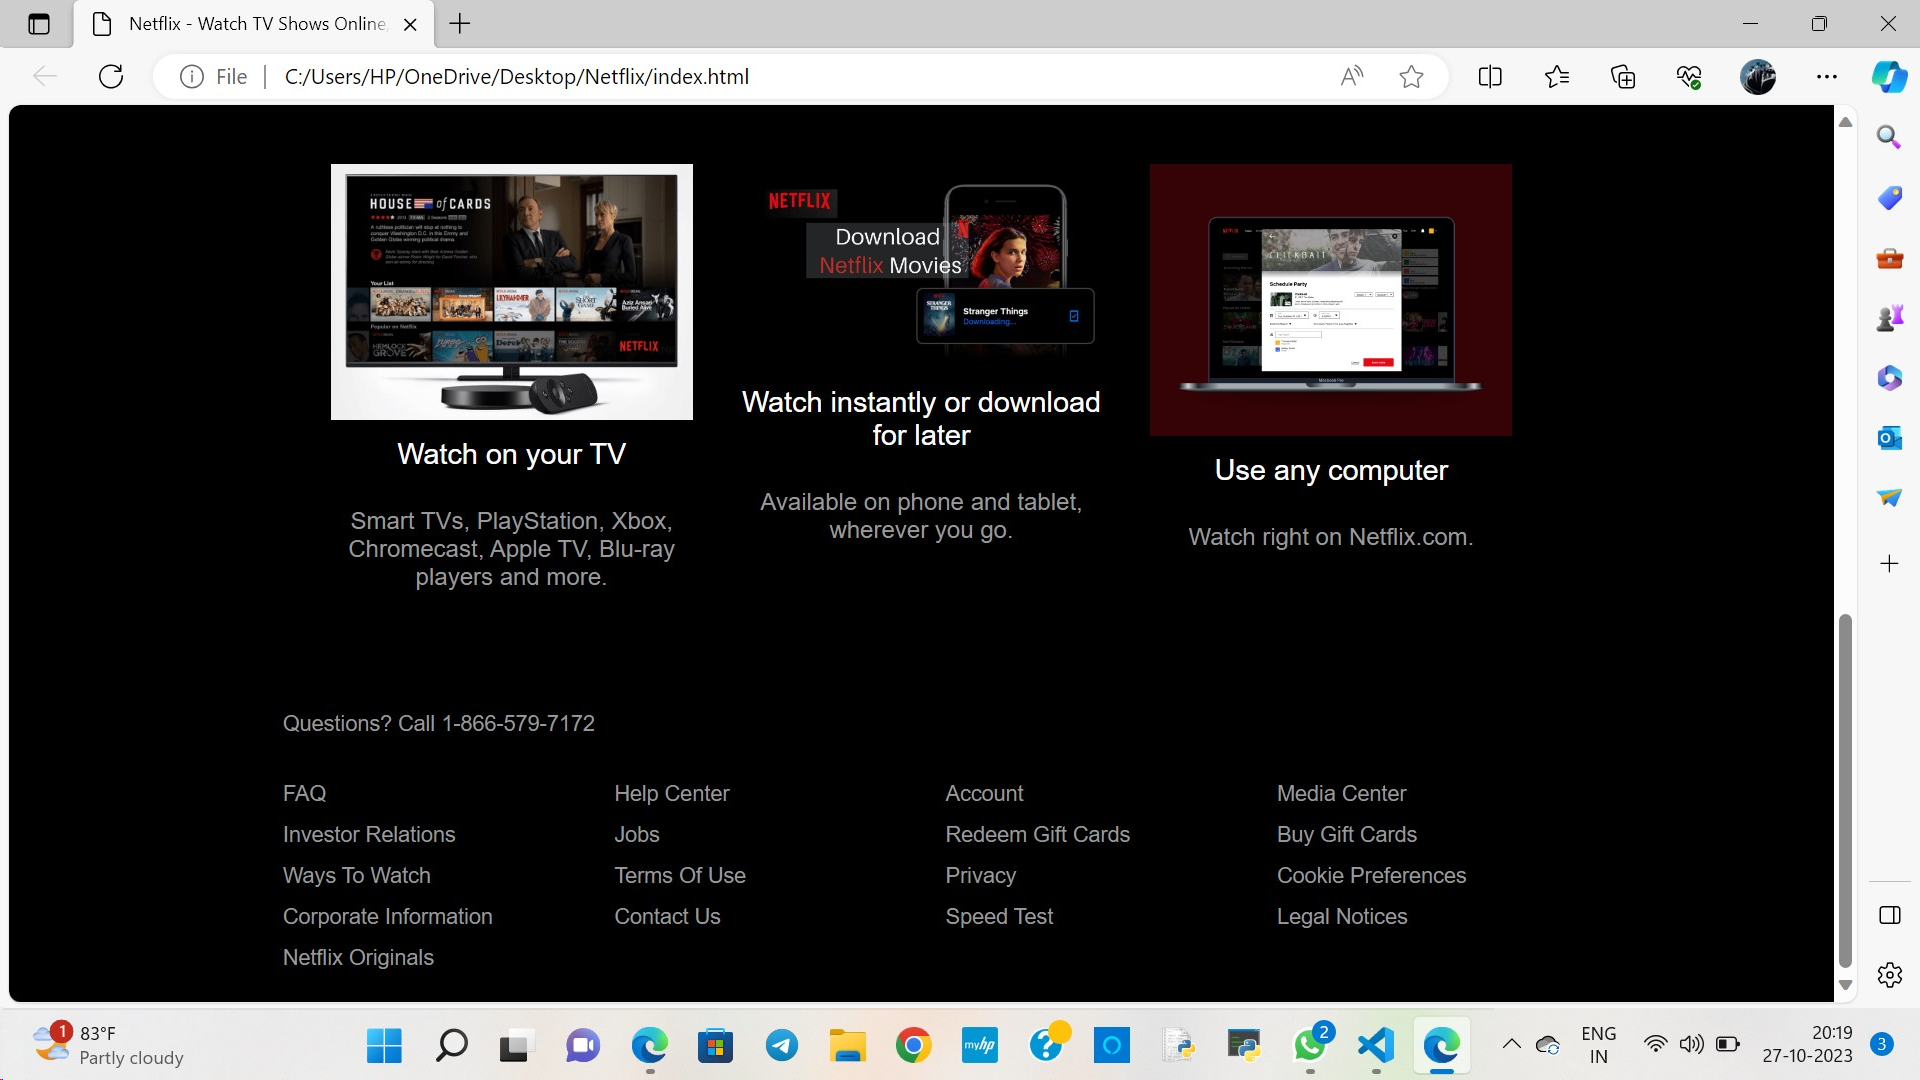Show hidden icons in system tray
1920x1080 pixels.
click(1511, 1043)
